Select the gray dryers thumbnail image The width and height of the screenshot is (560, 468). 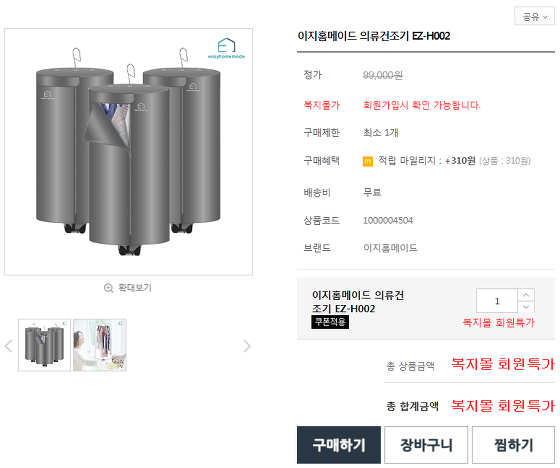point(45,345)
